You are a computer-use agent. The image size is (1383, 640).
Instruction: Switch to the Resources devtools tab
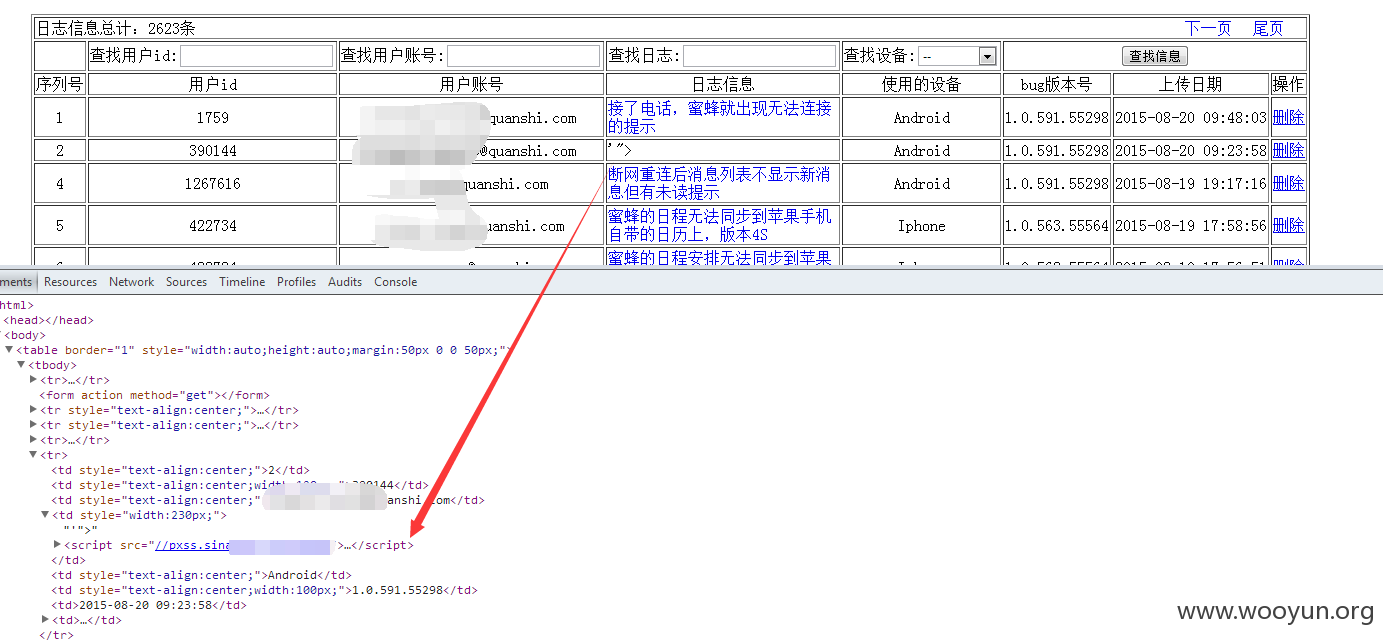71,282
